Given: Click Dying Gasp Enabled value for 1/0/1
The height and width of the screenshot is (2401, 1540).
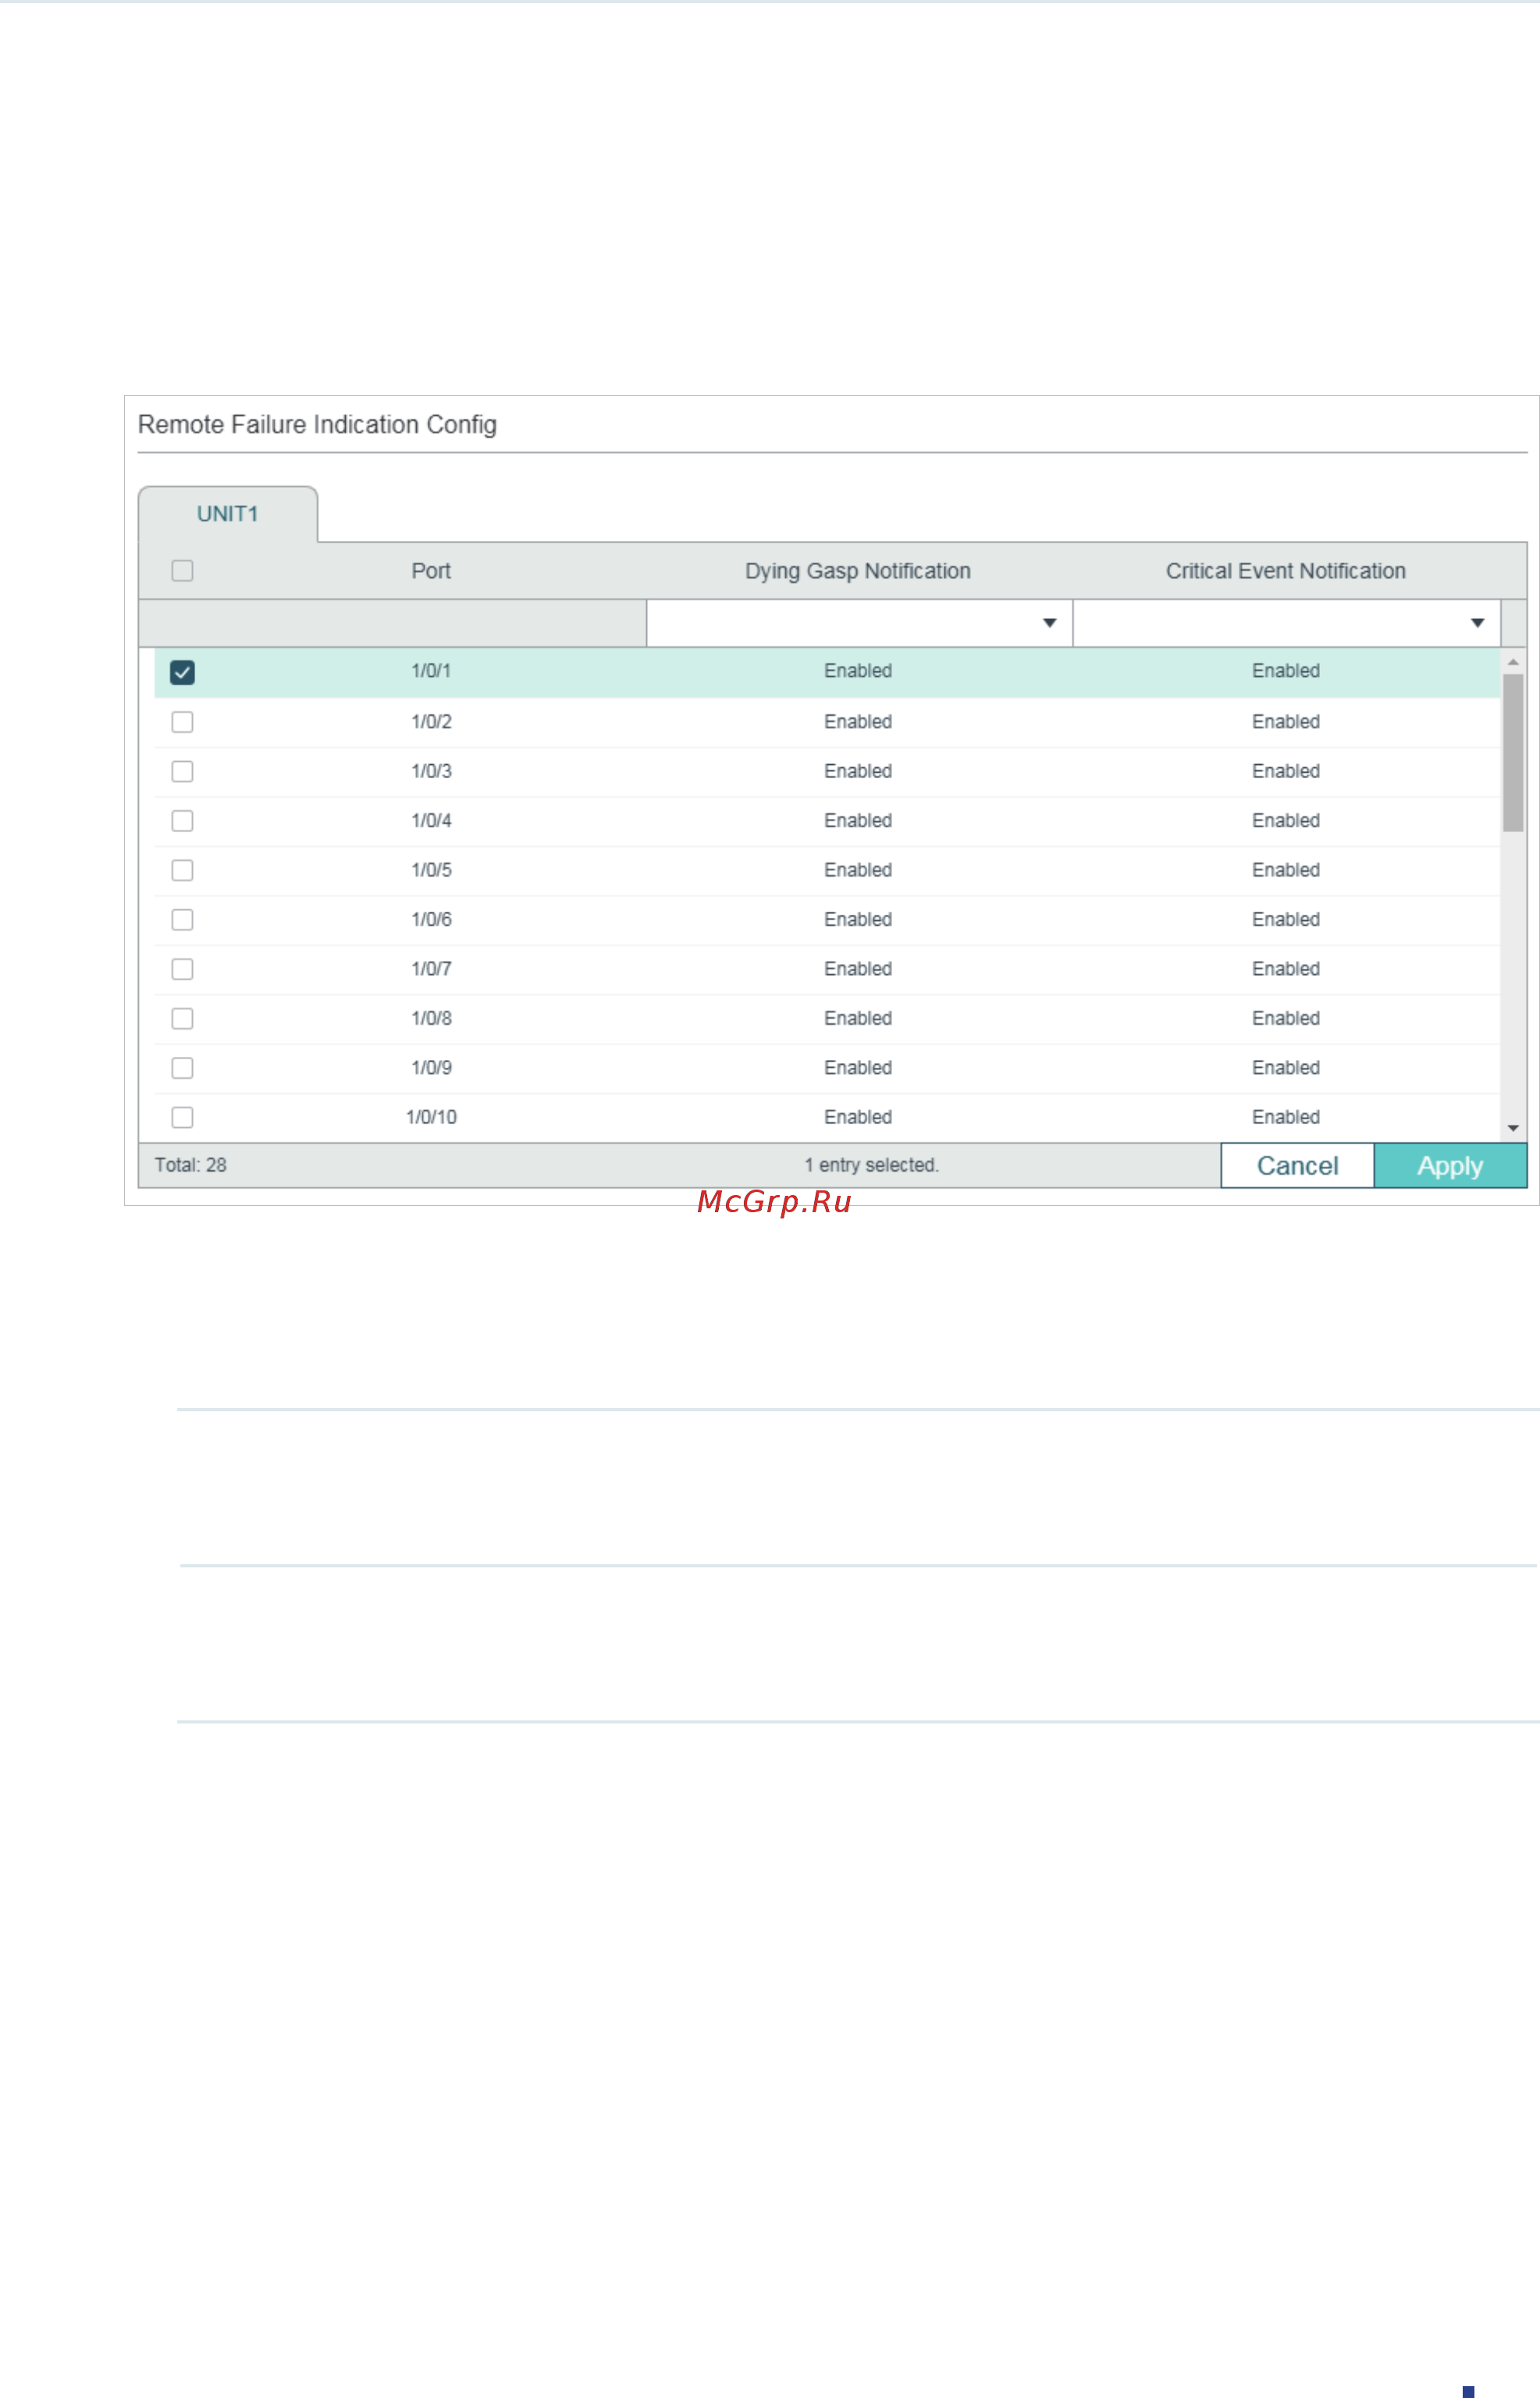Looking at the screenshot, I should (x=858, y=671).
